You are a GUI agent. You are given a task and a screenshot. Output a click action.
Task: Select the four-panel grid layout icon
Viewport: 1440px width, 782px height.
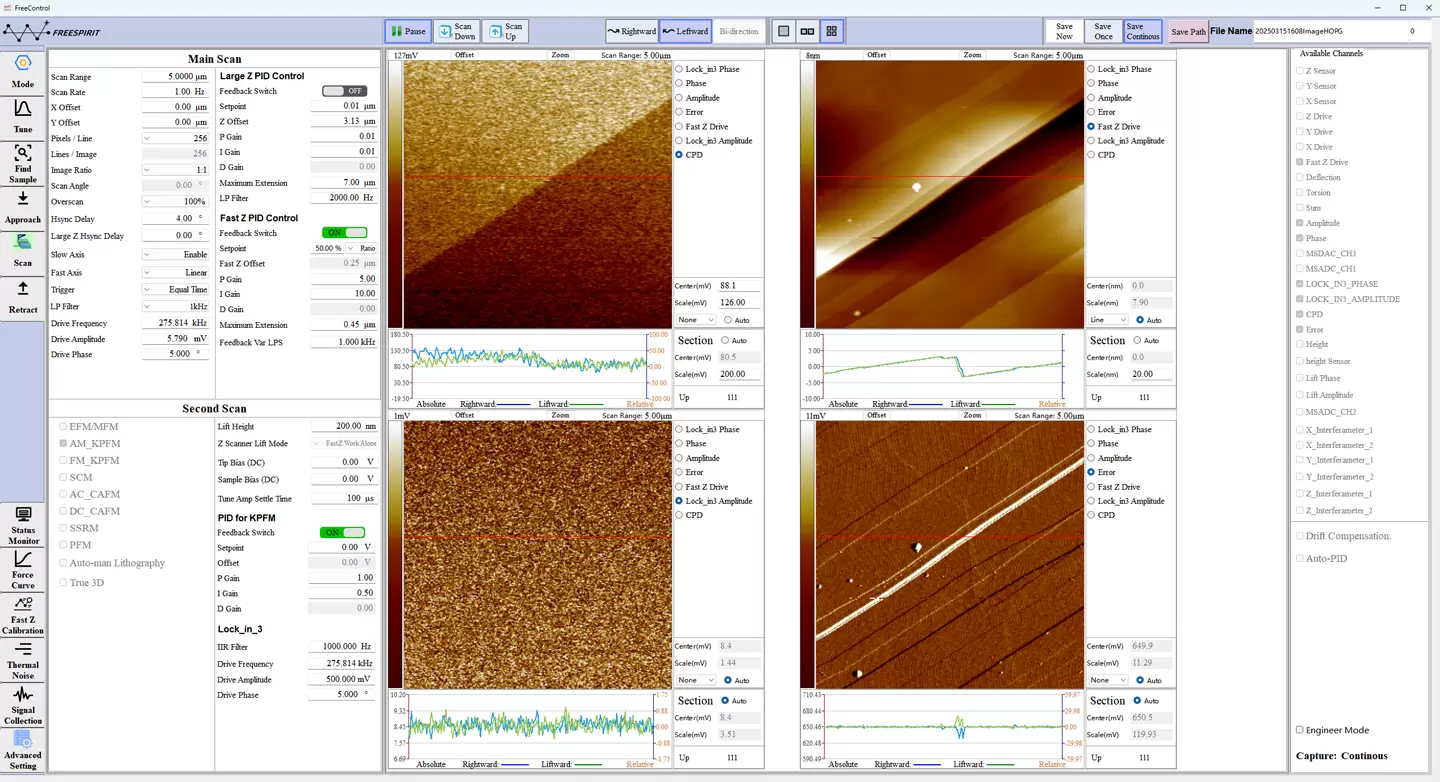pos(831,31)
